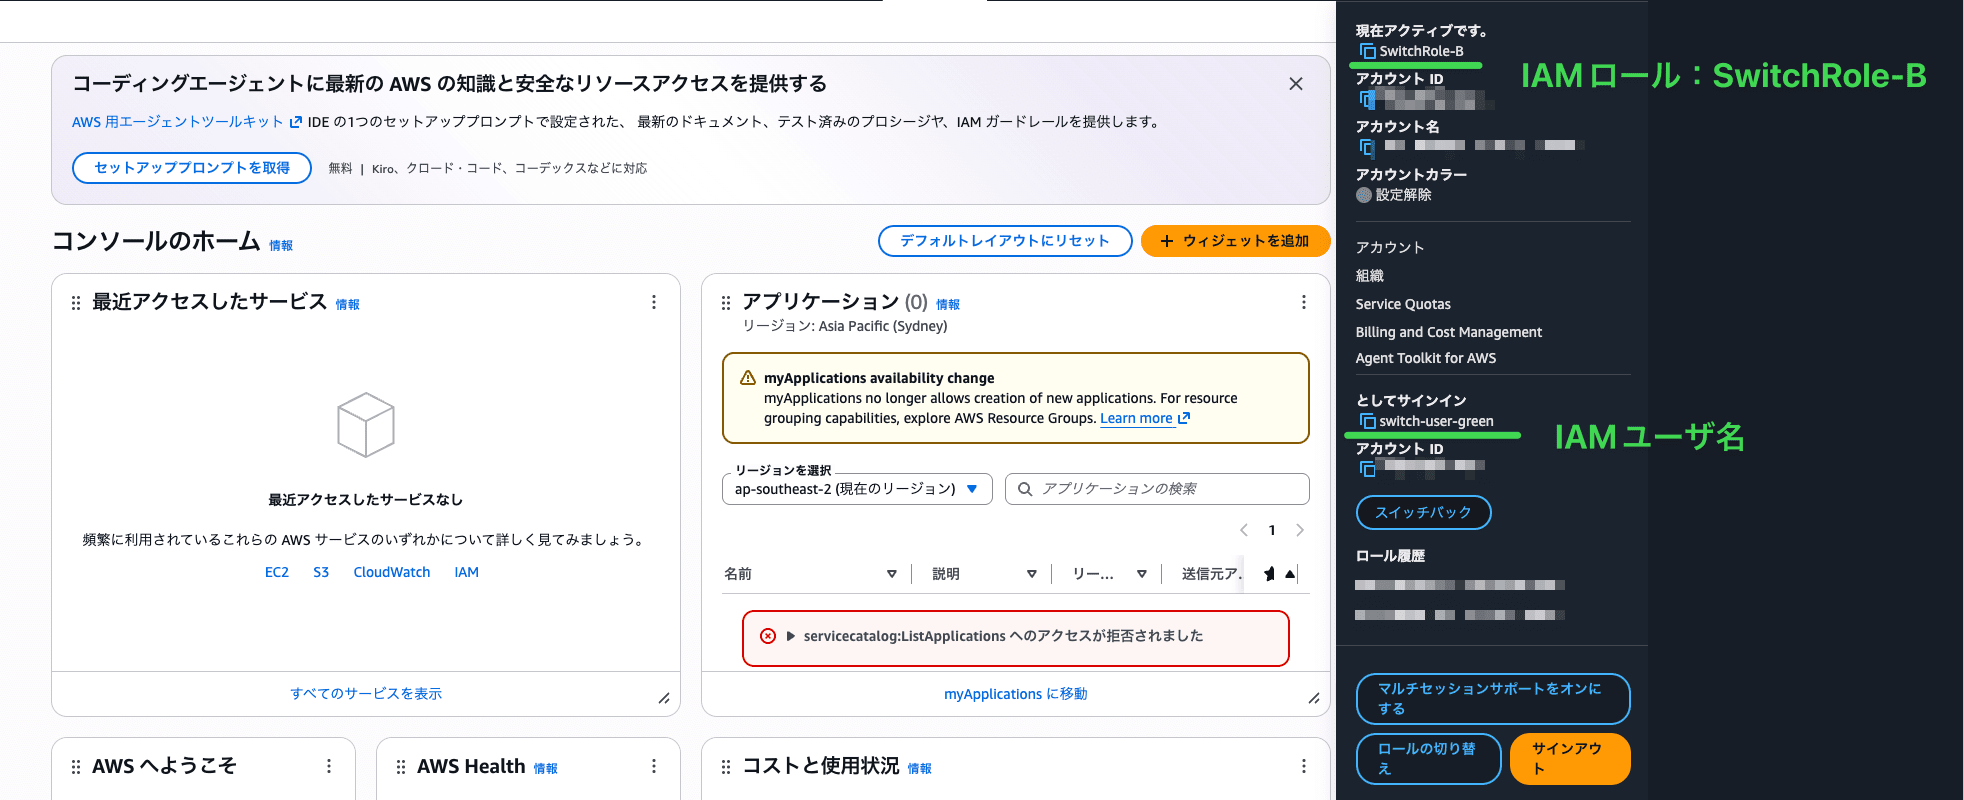Viewport: 1964px width, 800px height.
Task: Go to next page of applications
Action: (1300, 530)
